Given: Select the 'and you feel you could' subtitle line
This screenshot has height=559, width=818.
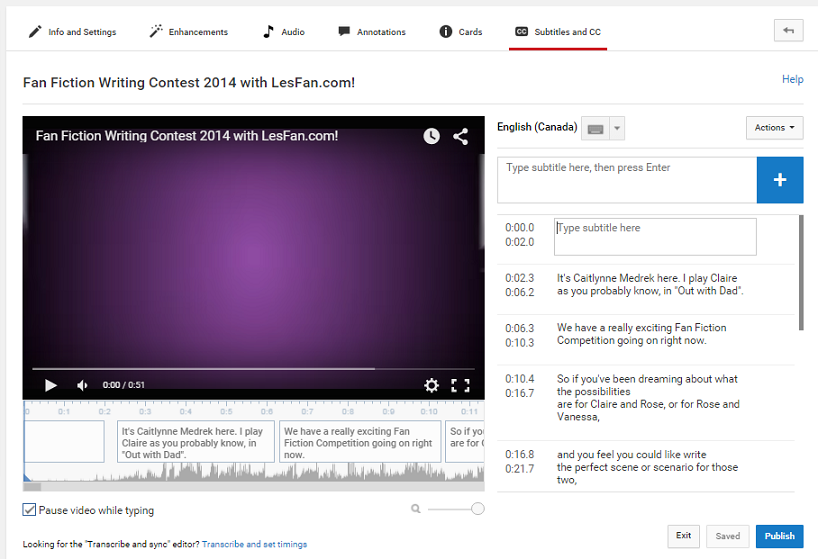Looking at the screenshot, I should (x=647, y=467).
